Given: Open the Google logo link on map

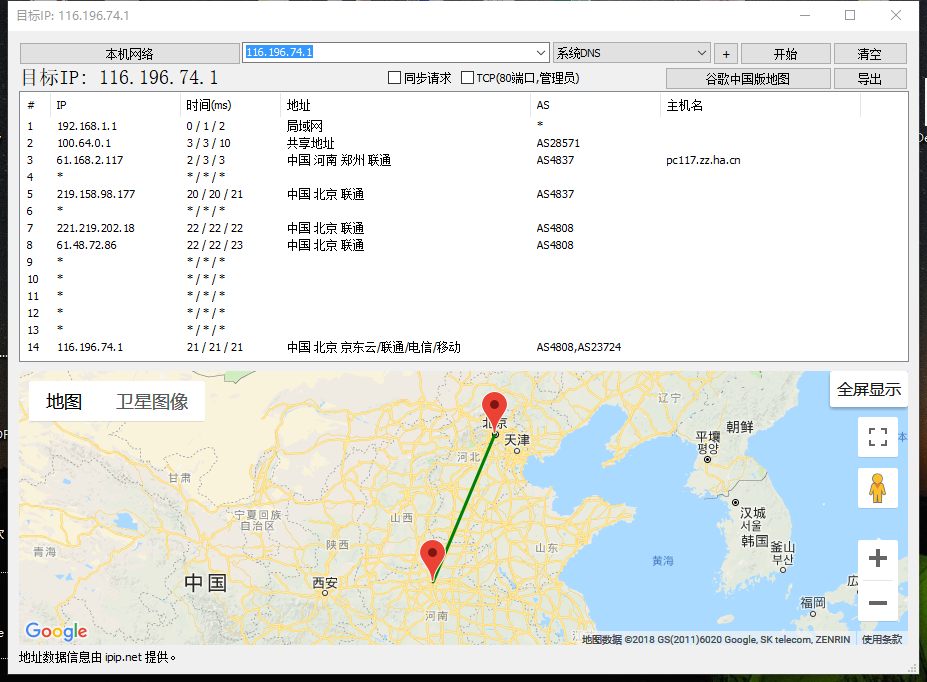Looking at the screenshot, I should (x=56, y=631).
